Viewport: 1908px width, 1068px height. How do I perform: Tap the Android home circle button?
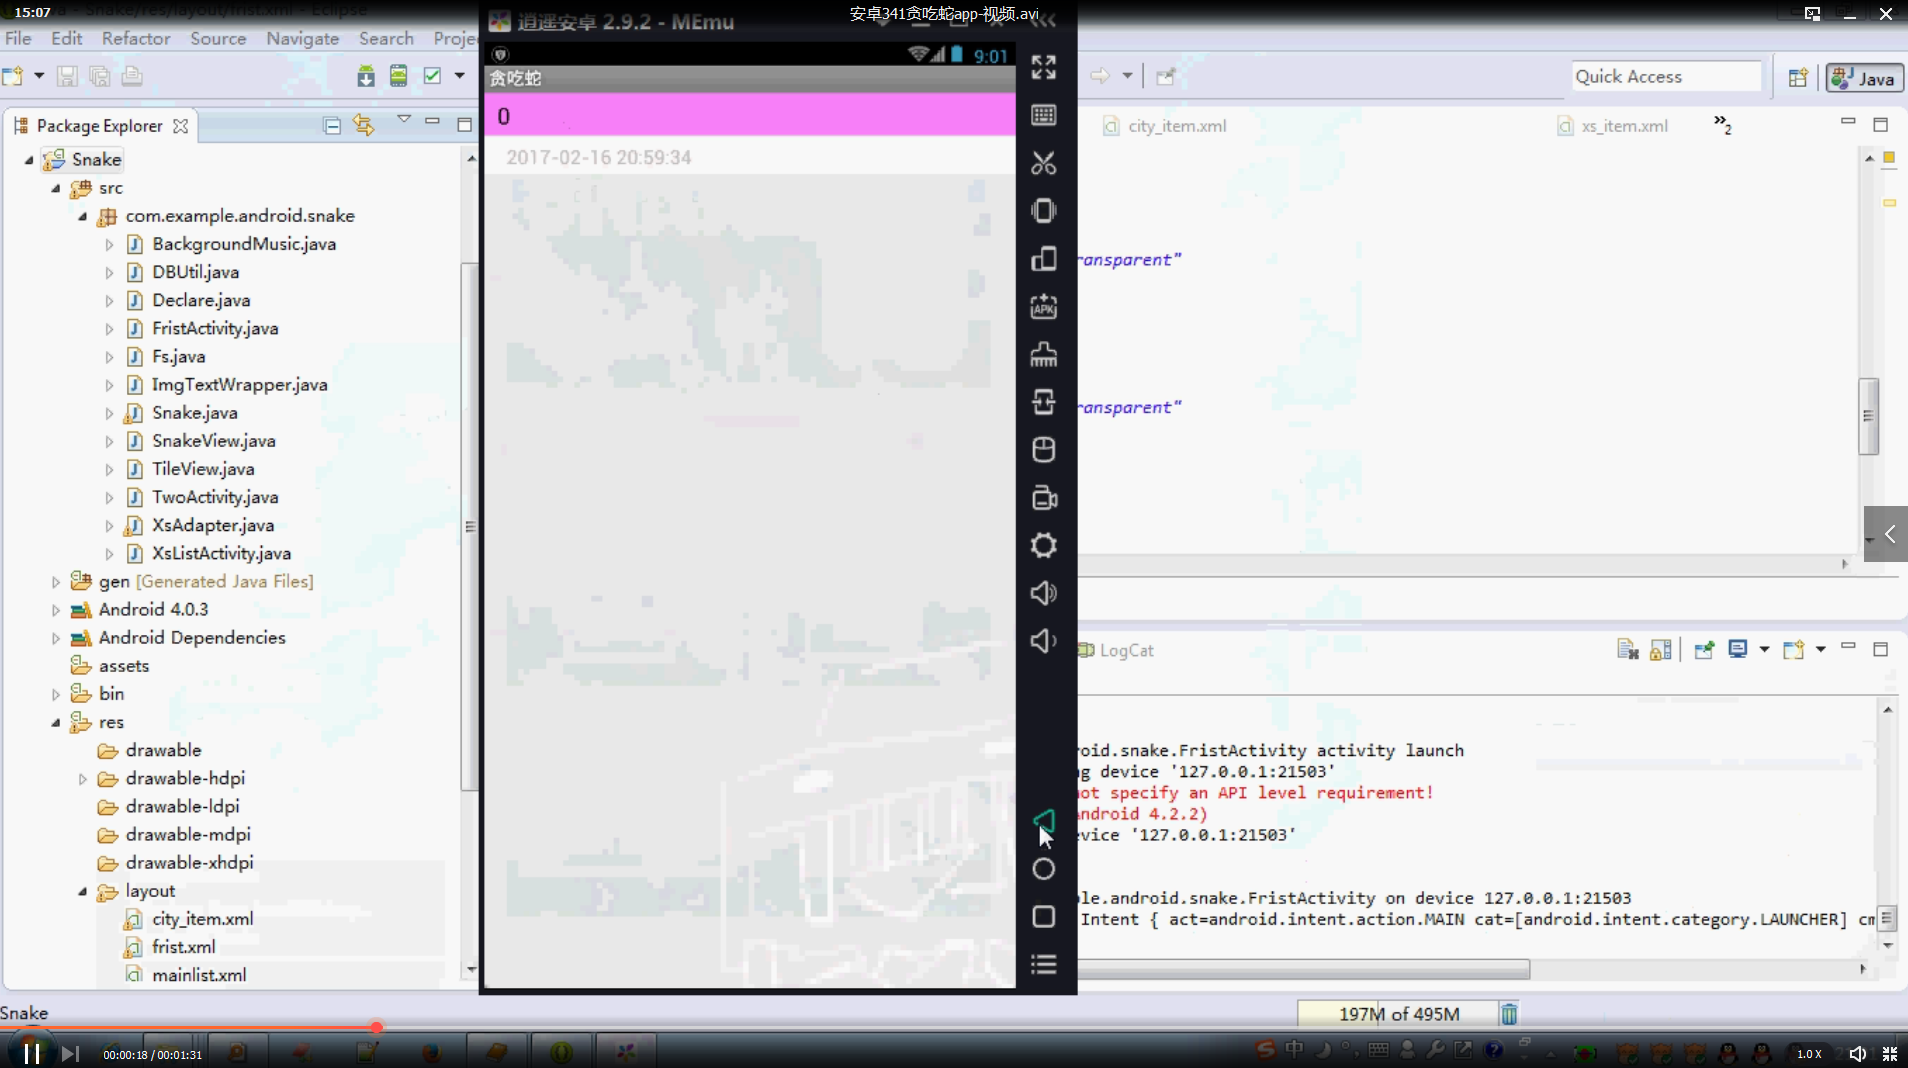1043,869
